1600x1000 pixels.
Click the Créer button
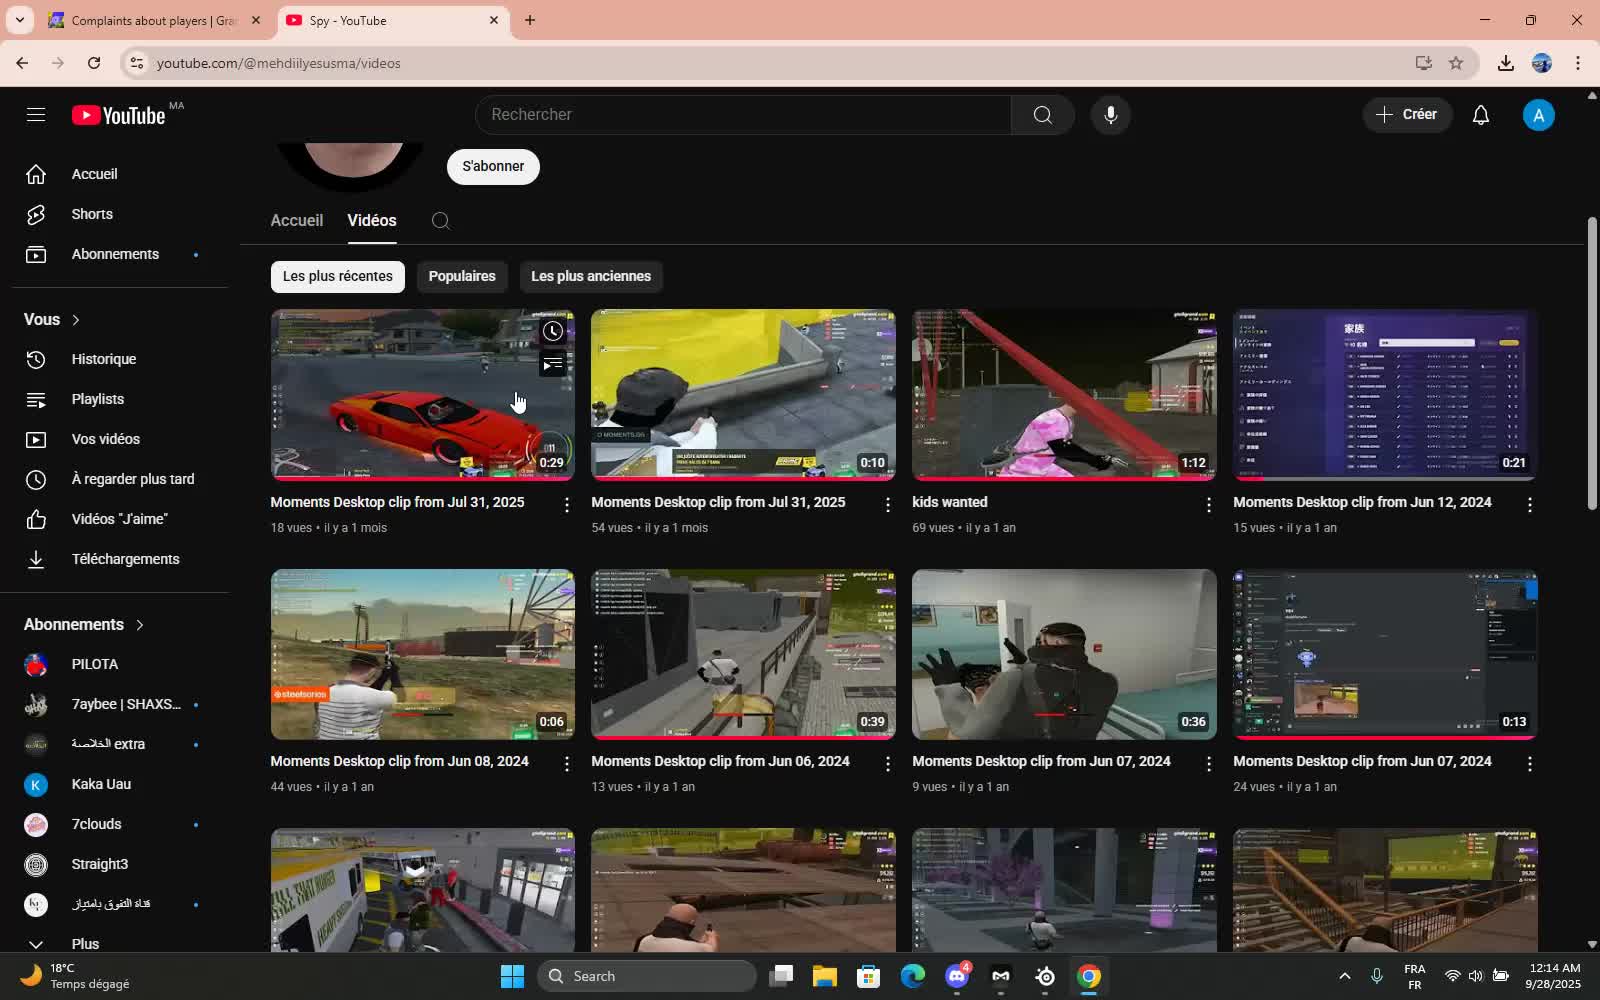[x=1408, y=114]
